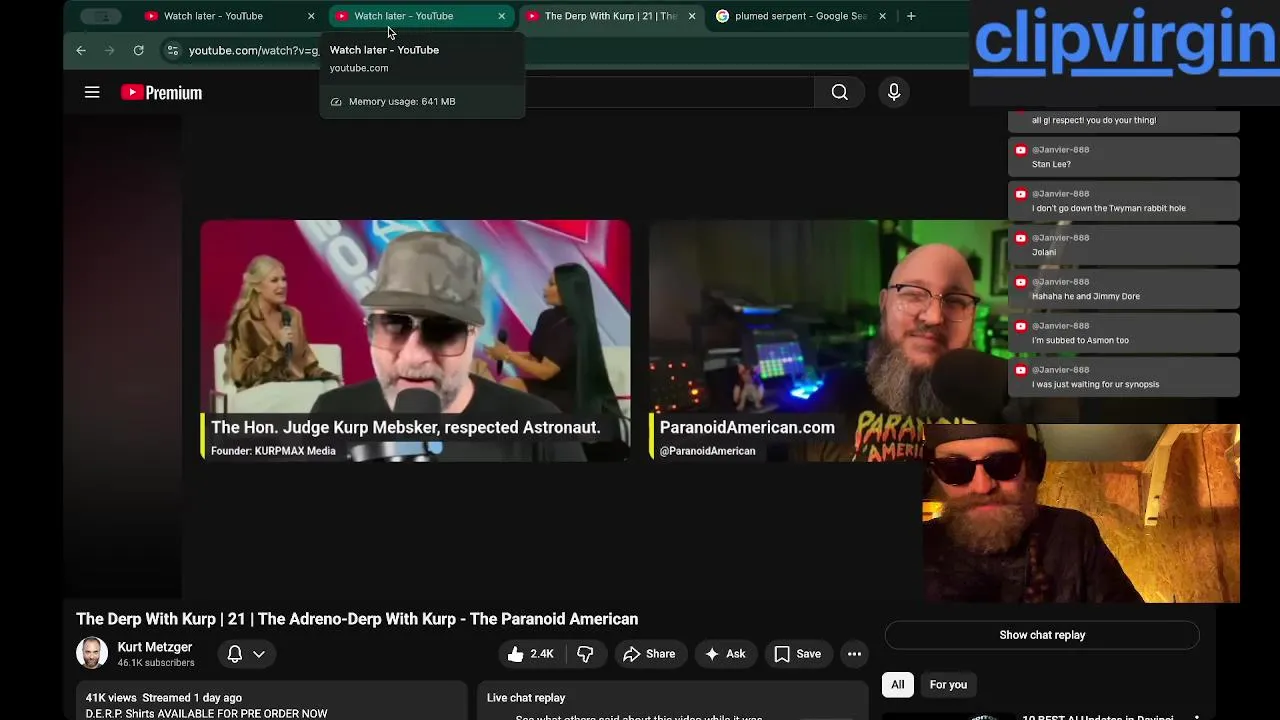The height and width of the screenshot is (720, 1280).
Task: Switch to The Derp With Kurp tab
Action: point(610,16)
